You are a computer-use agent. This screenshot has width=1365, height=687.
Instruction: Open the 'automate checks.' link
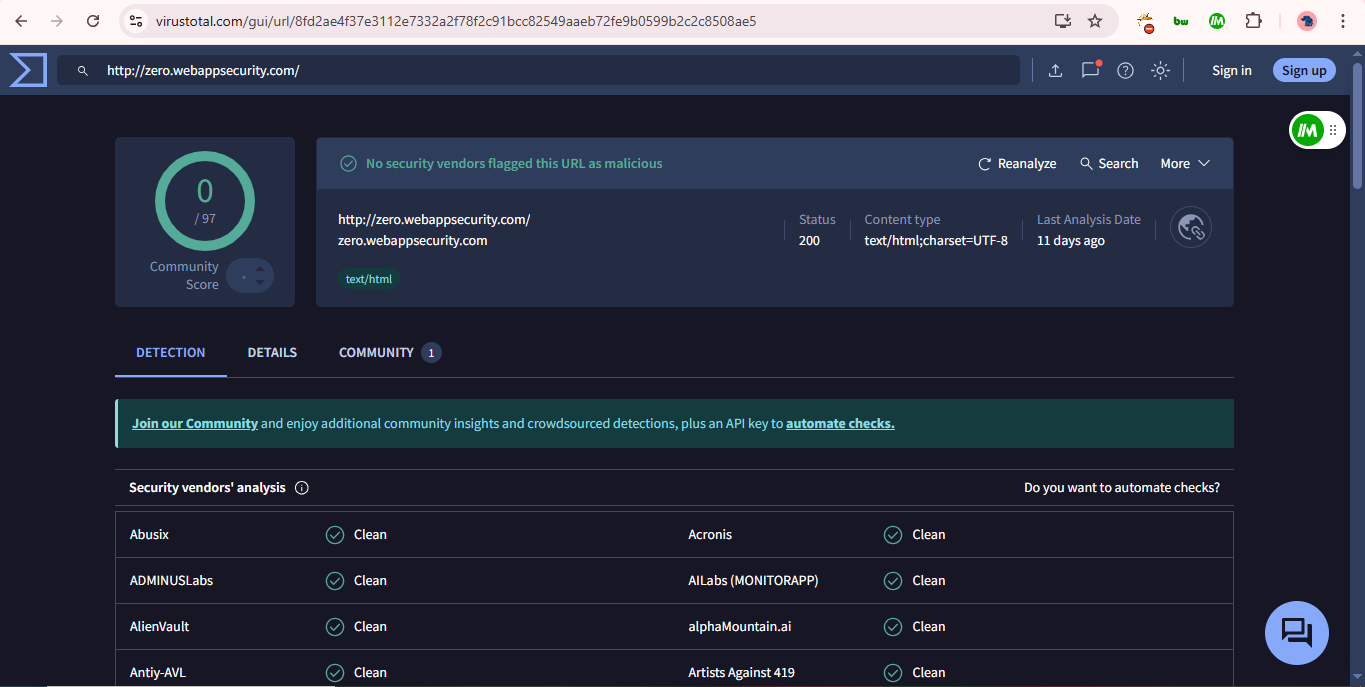(x=840, y=423)
